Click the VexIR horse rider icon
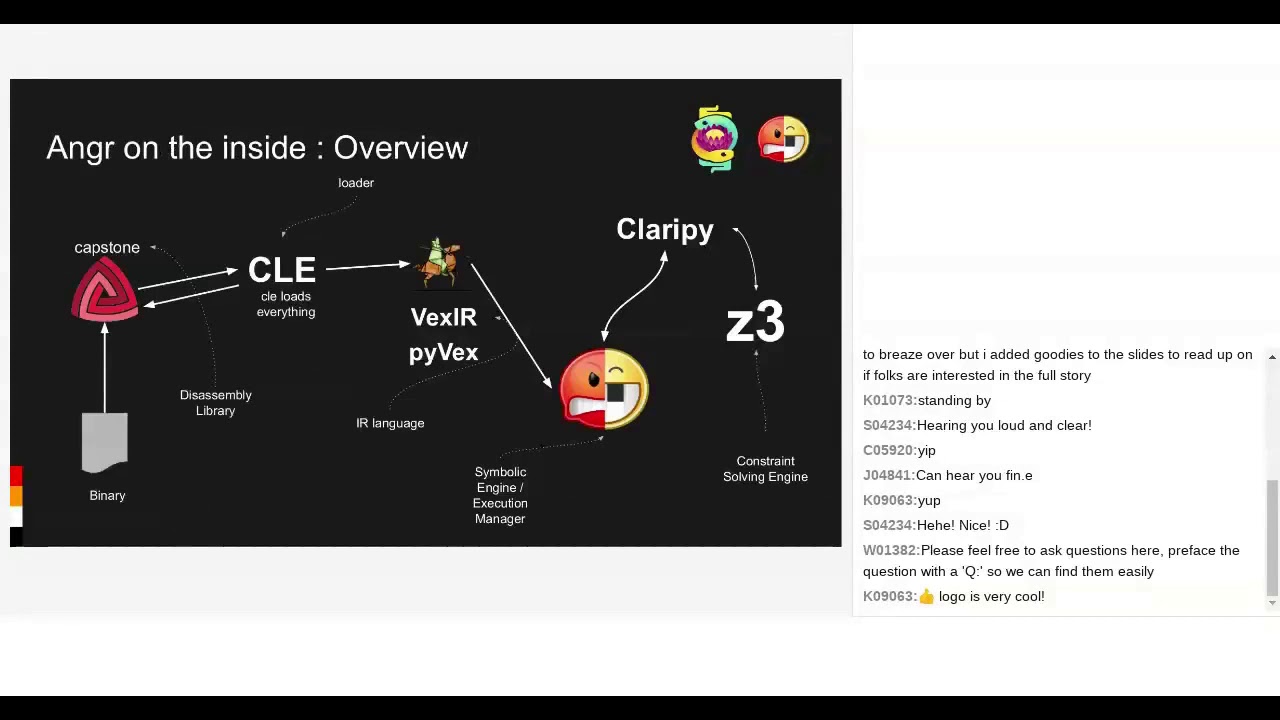Viewport: 1280px width, 720px height. point(439,263)
